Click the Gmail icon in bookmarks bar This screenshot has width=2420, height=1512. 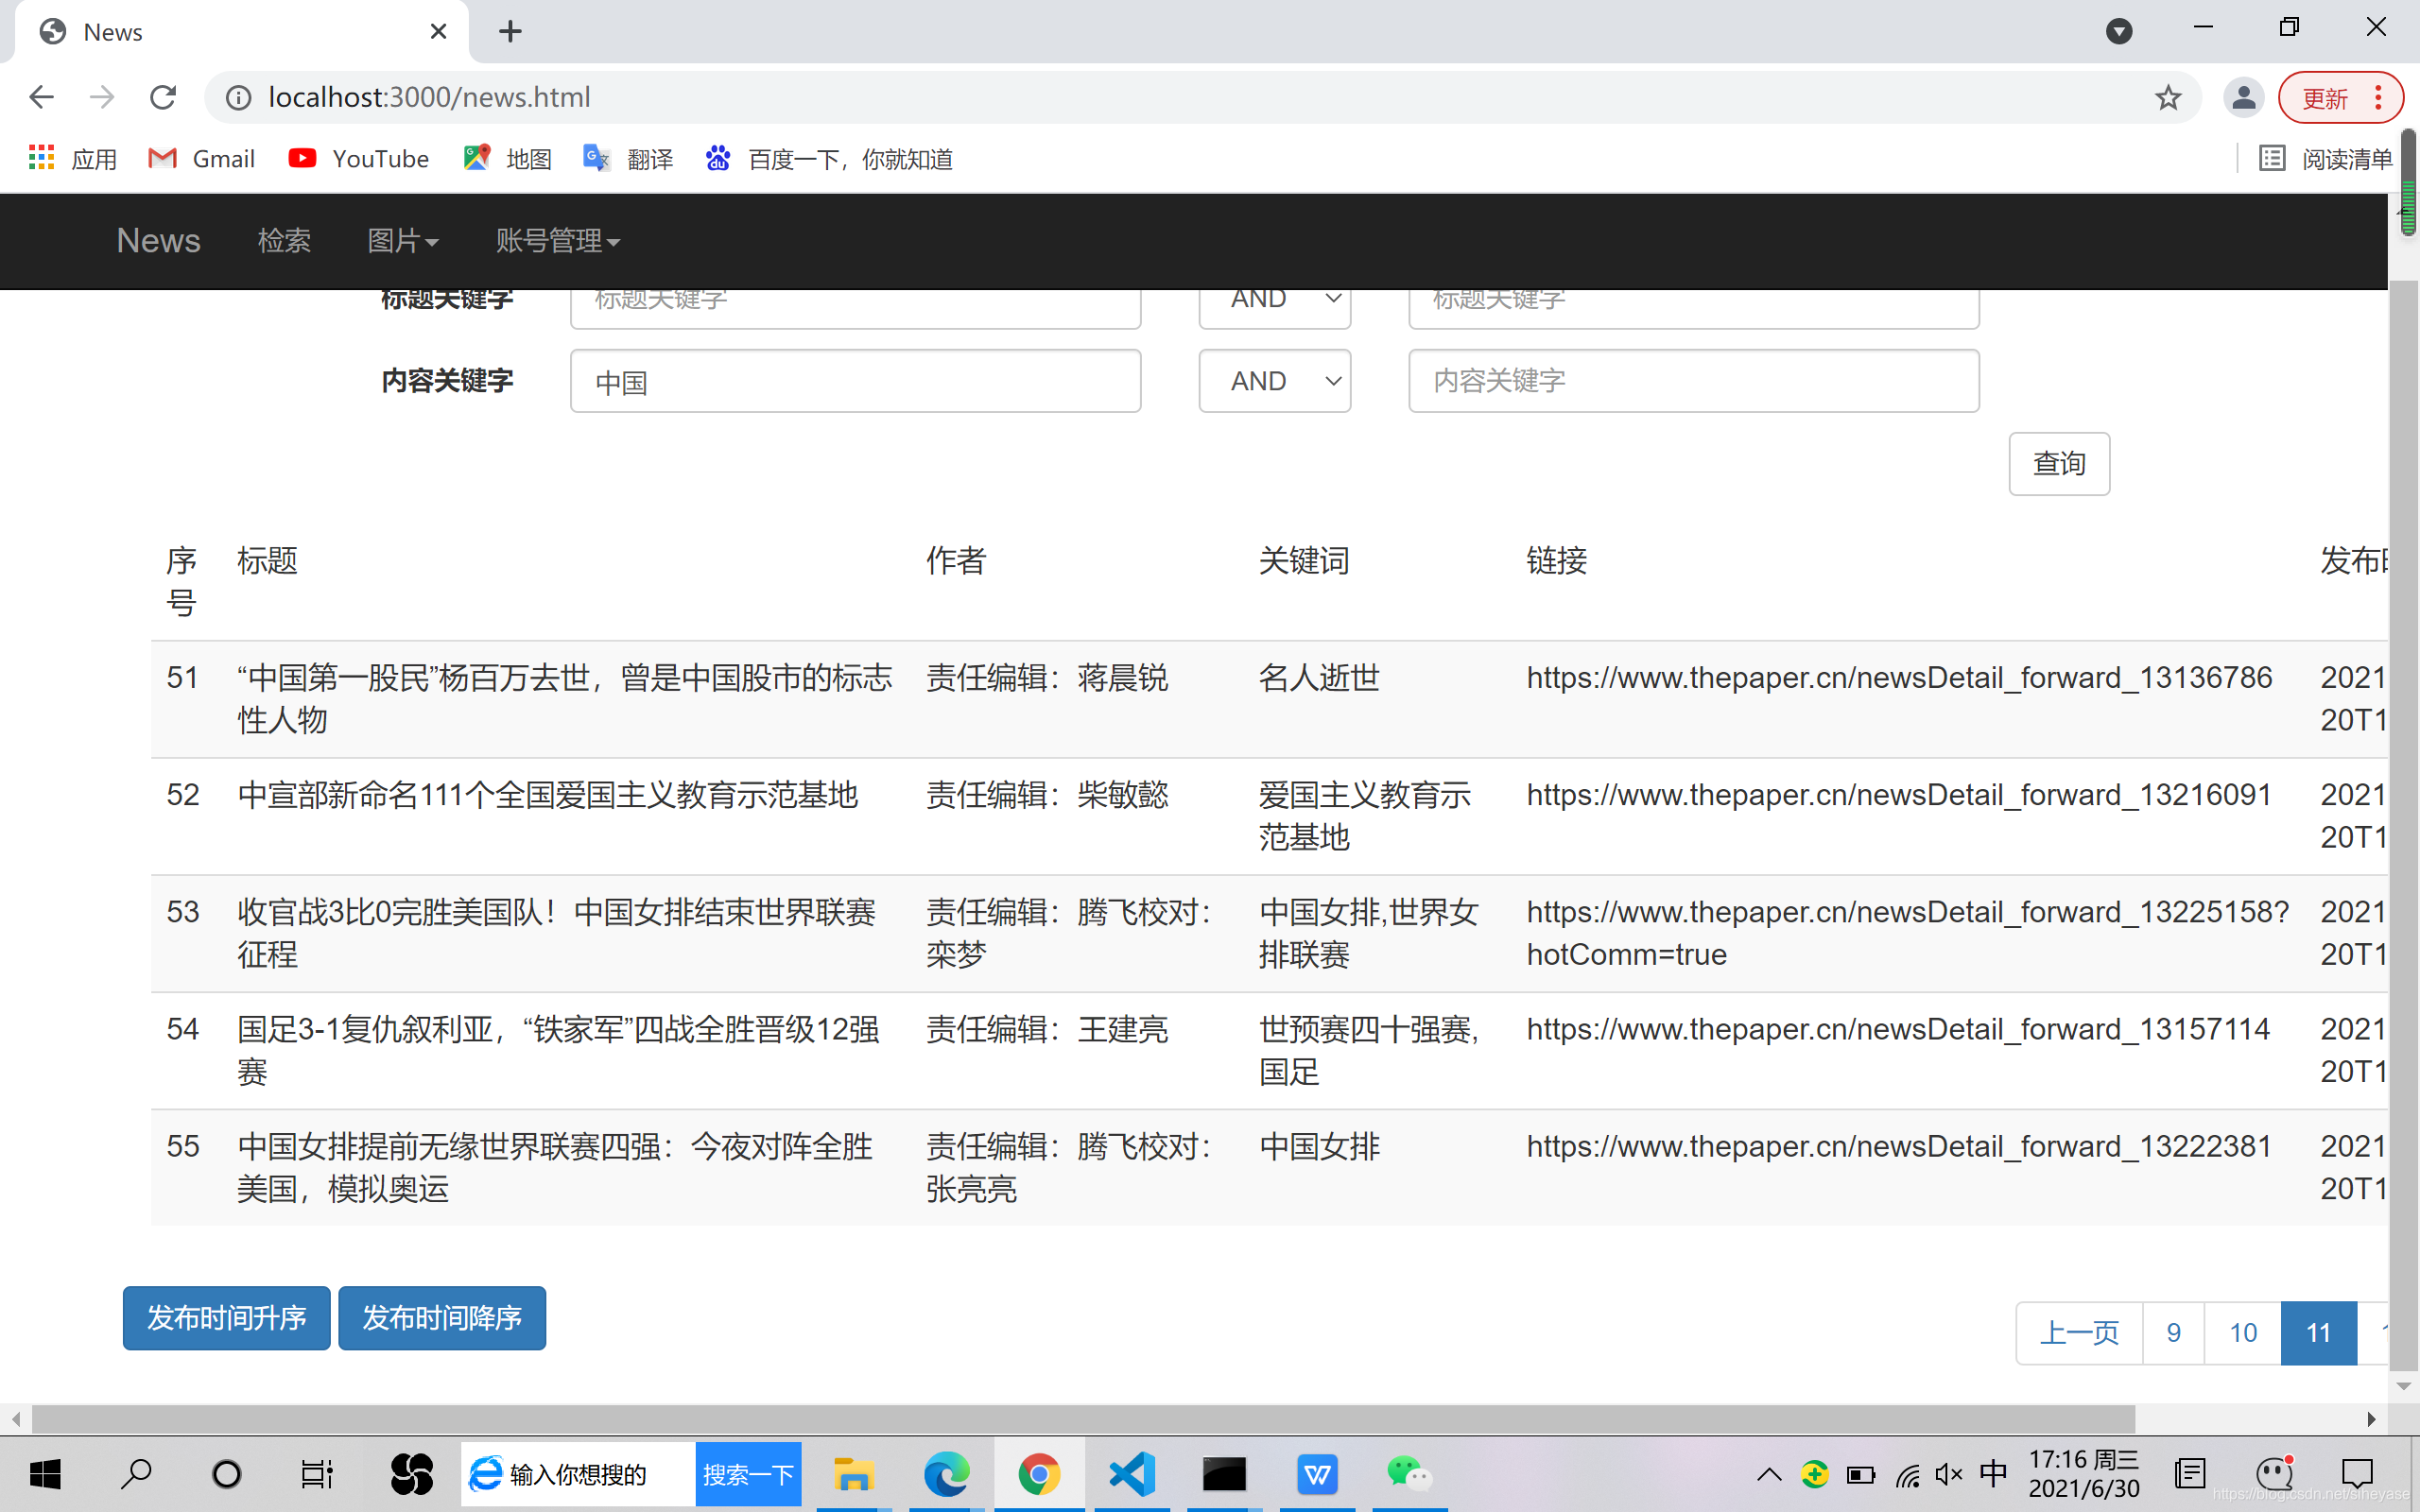pos(164,159)
